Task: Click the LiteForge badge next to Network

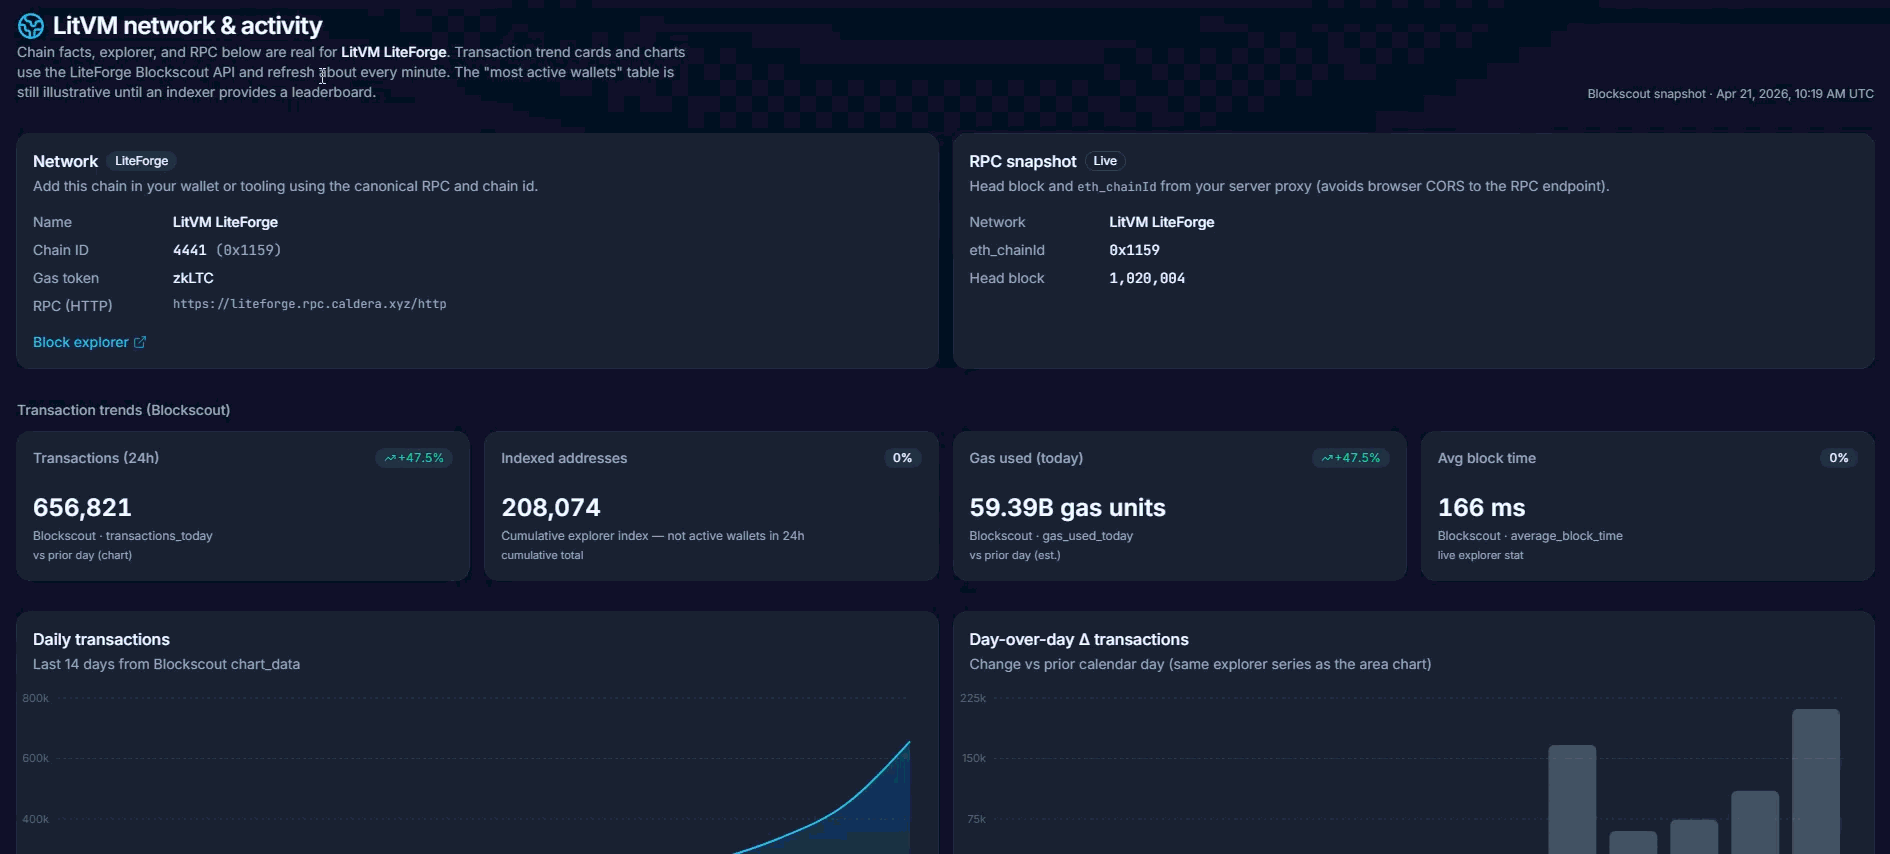Action: click(141, 161)
